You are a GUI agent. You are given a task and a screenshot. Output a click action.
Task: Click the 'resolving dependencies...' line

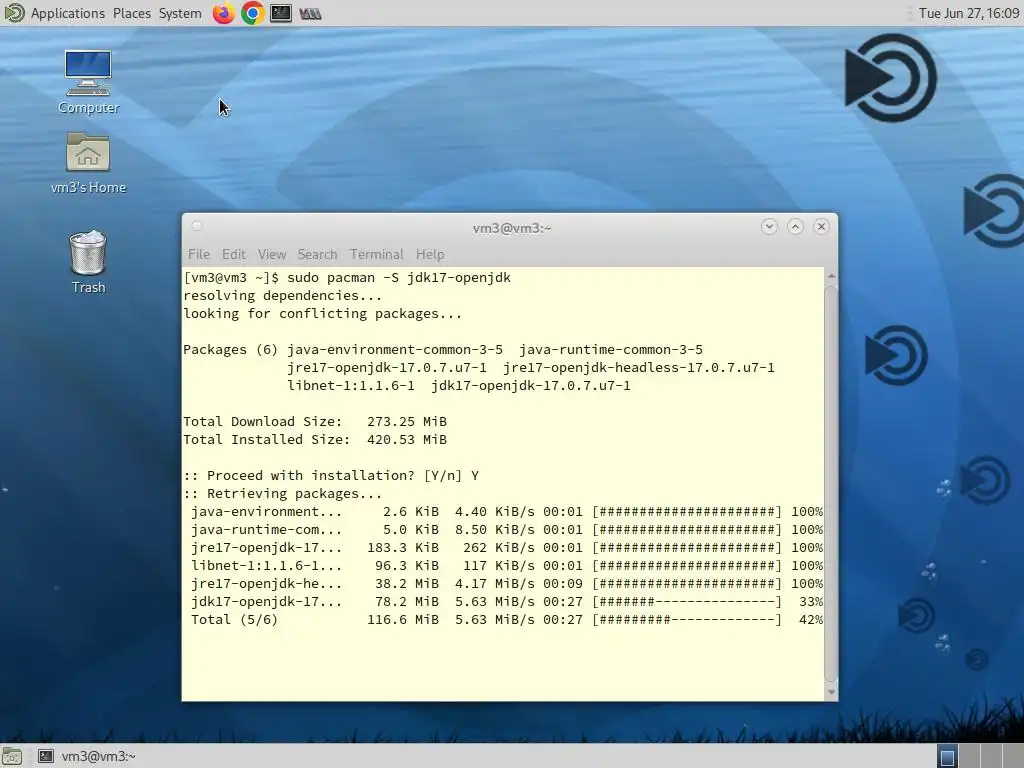(x=282, y=296)
